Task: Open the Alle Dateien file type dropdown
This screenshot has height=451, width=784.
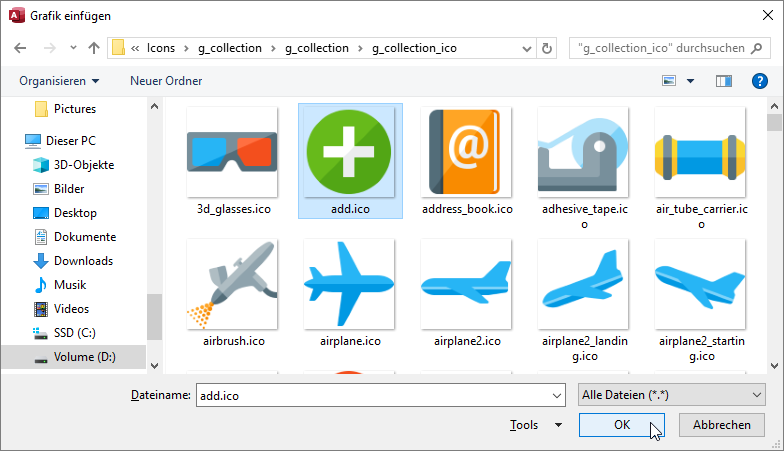Action: click(672, 395)
